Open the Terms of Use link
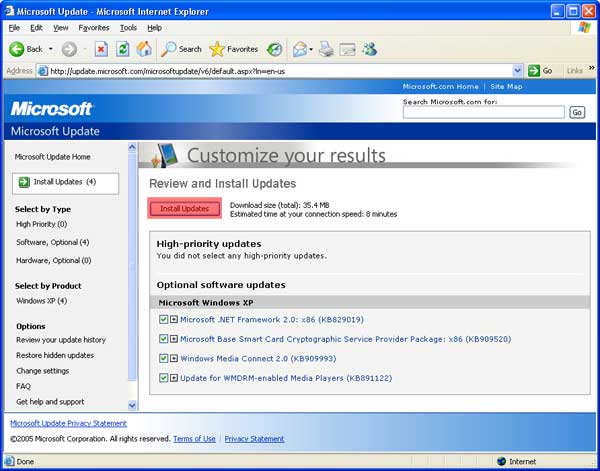This screenshot has height=471, width=600. click(194, 439)
